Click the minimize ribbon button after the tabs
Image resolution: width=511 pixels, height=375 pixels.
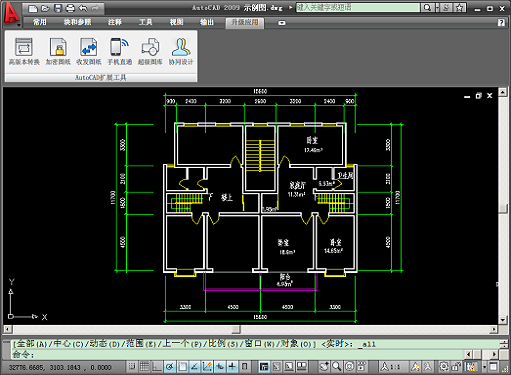click(x=282, y=23)
